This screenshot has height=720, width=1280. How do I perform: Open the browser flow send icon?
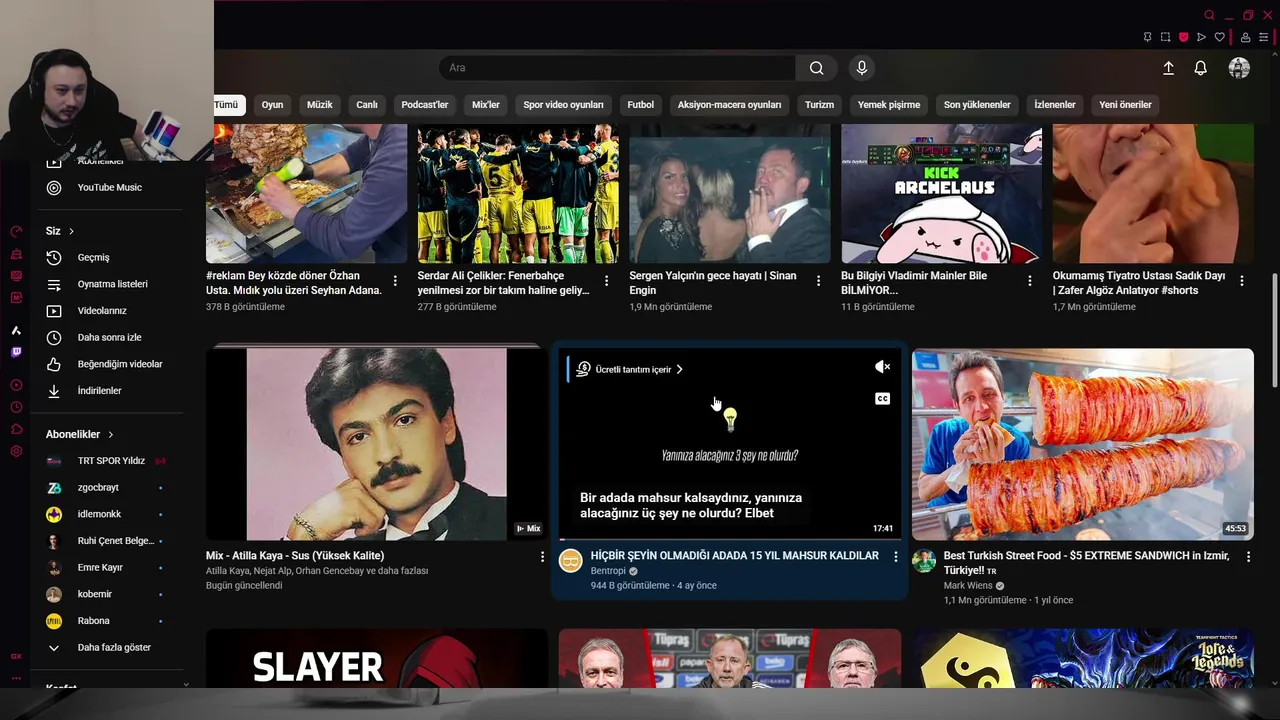1201,37
